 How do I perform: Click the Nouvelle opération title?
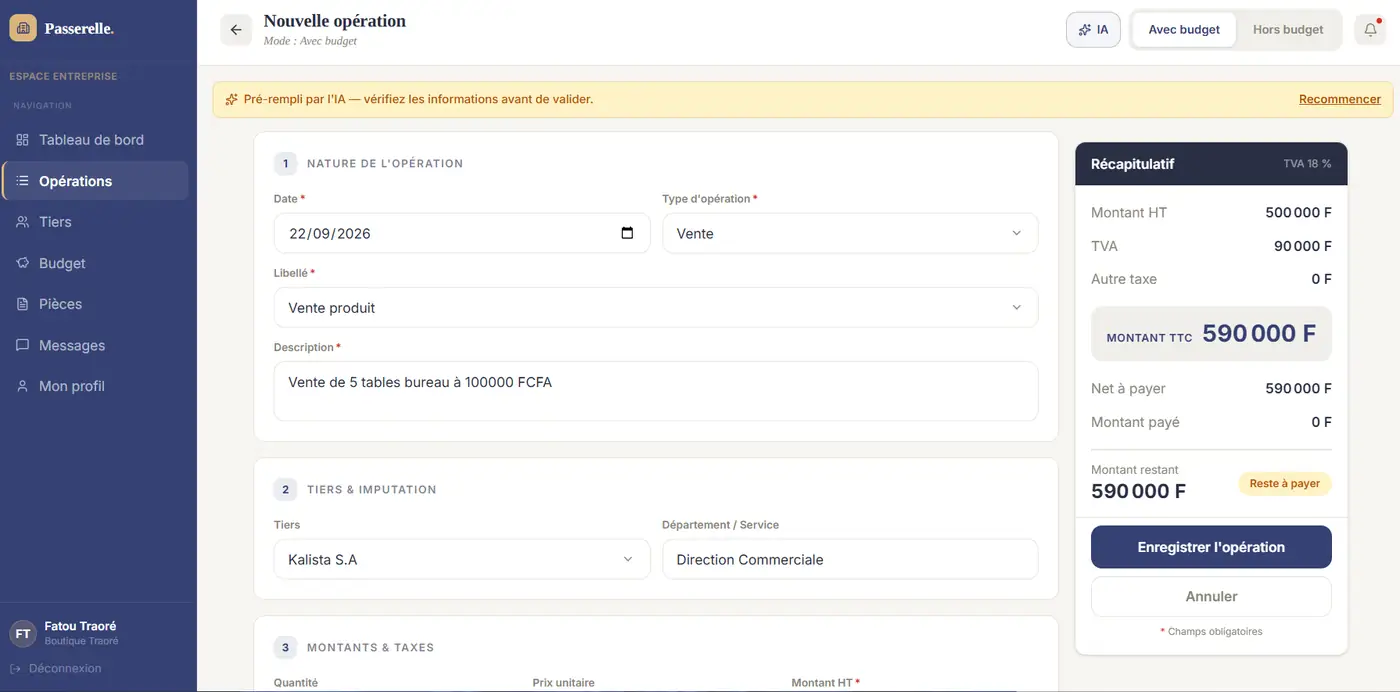pyautogui.click(x=335, y=21)
